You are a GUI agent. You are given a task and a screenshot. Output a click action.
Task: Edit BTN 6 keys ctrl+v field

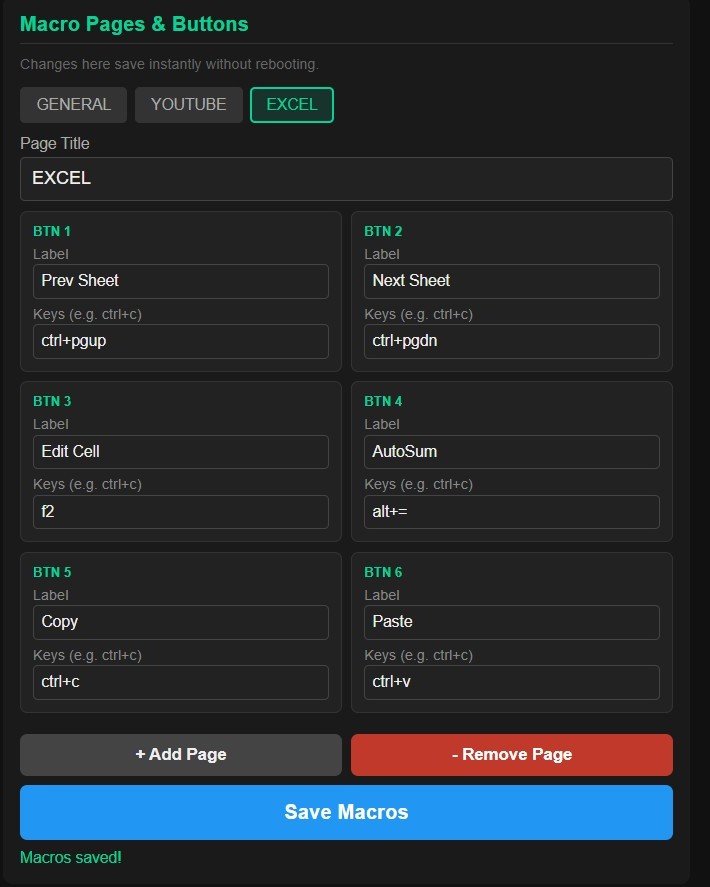[512, 682]
